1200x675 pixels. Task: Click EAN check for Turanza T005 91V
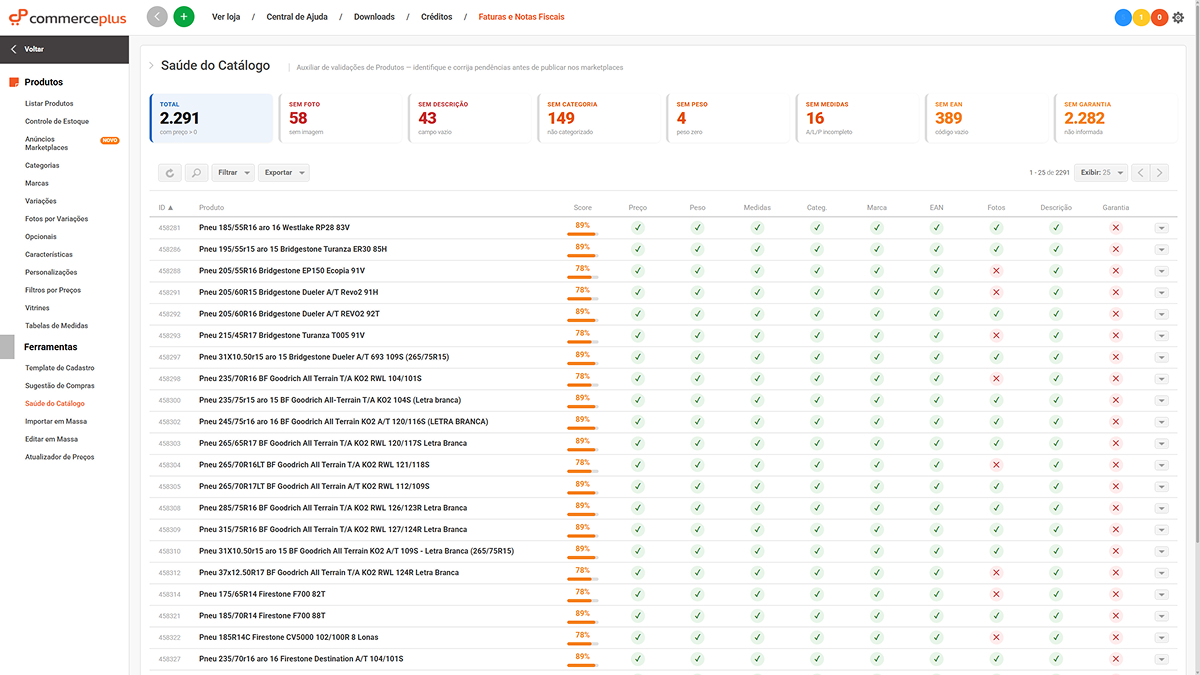click(x=937, y=335)
